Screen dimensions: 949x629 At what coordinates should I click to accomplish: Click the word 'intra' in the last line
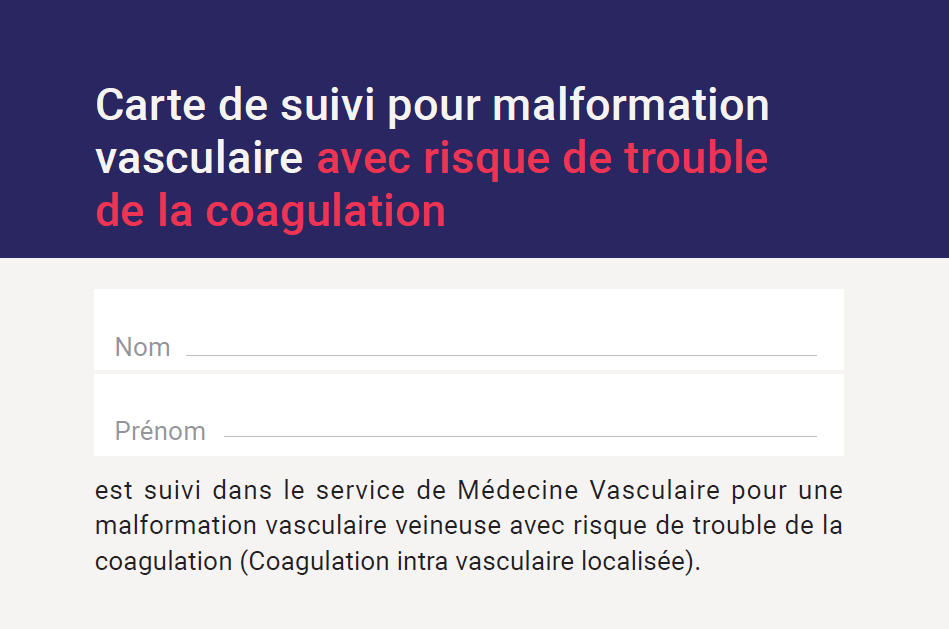(422, 561)
